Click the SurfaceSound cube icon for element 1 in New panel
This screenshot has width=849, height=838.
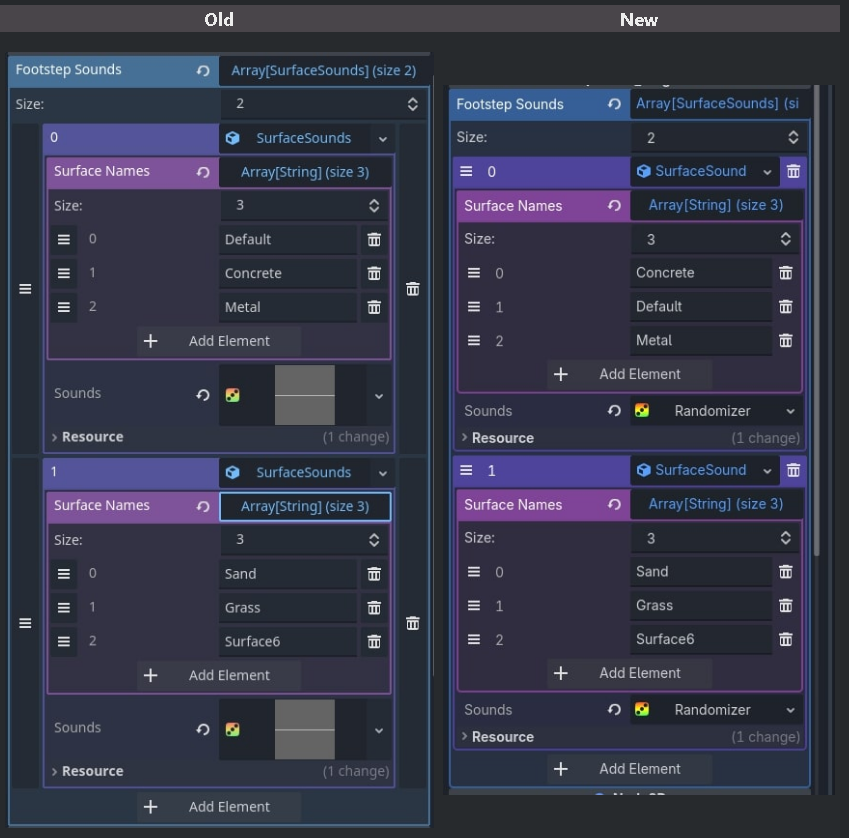click(x=644, y=470)
